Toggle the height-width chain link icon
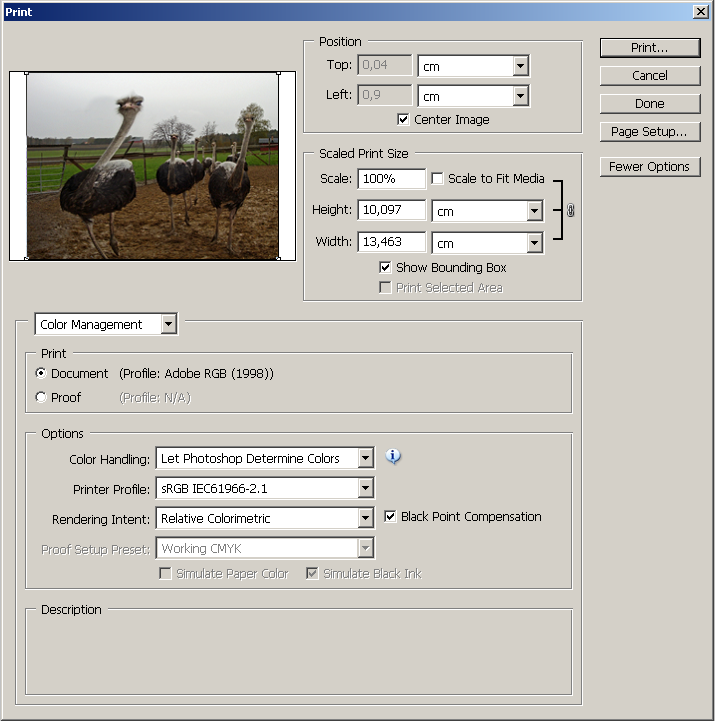 coord(570,210)
